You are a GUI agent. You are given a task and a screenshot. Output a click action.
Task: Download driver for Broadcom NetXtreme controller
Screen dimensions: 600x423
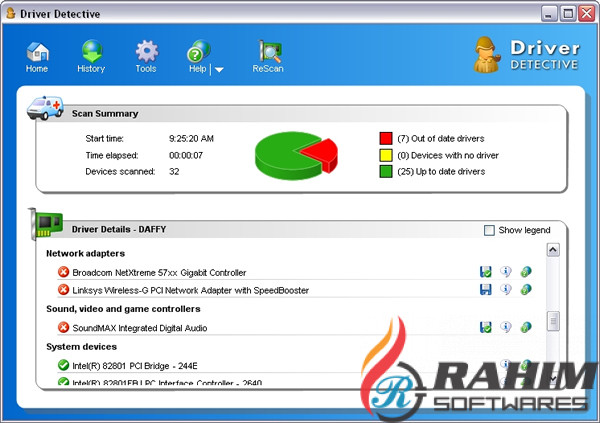[486, 272]
